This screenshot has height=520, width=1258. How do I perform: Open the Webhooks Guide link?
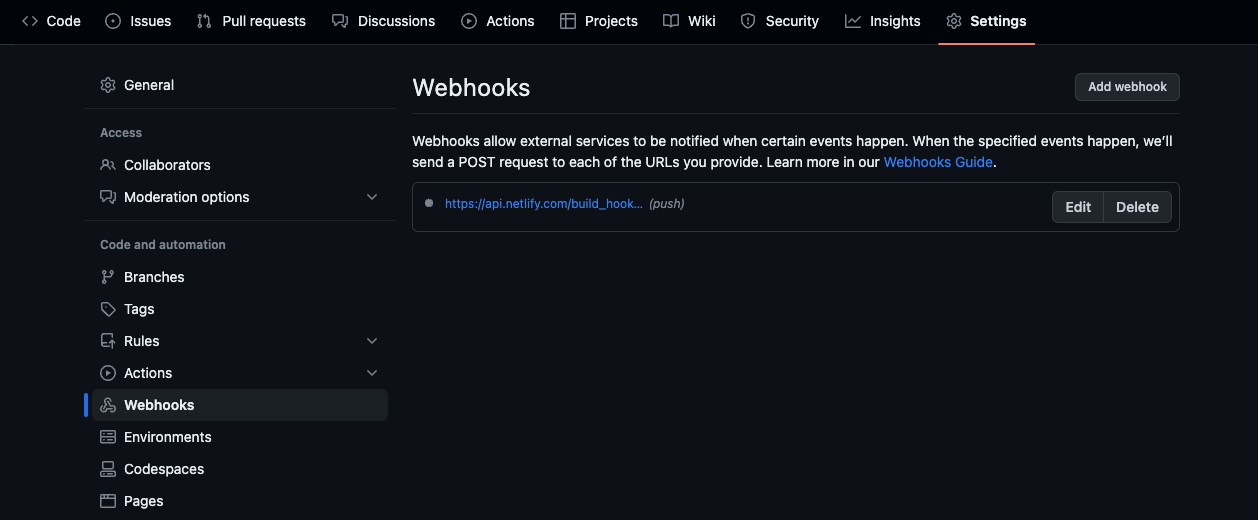pyautogui.click(x=938, y=162)
